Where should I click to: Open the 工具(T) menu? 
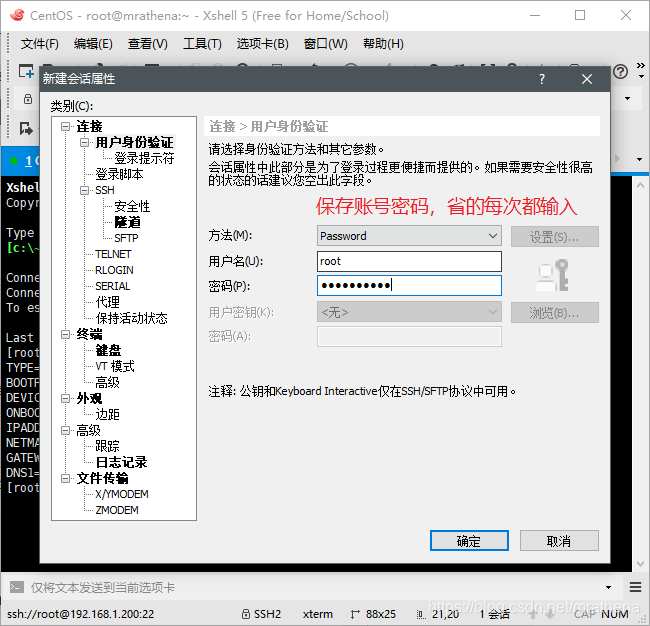point(202,44)
